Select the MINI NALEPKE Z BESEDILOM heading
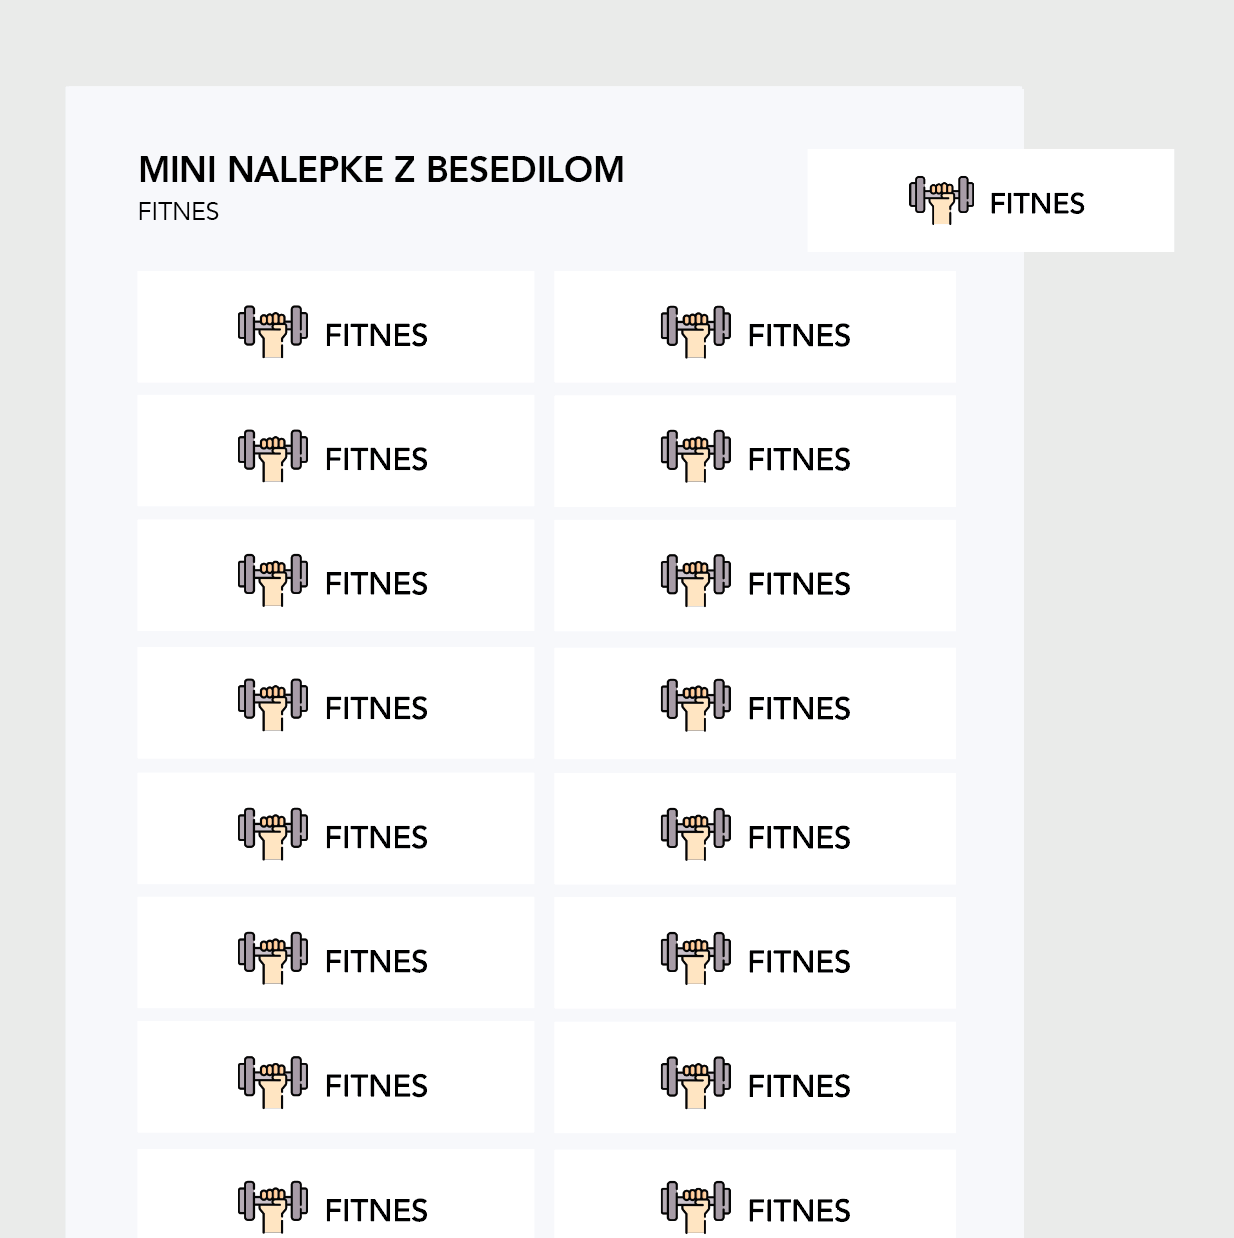Screen dimensions: 1234x1238 pos(381,170)
